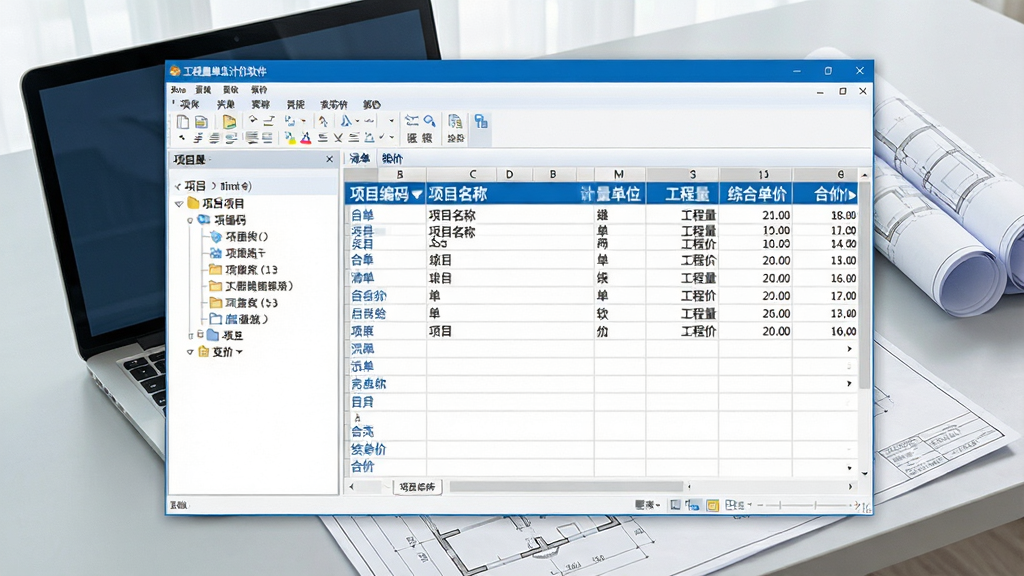
Task: Close the project tree side panel
Action: (x=330, y=159)
